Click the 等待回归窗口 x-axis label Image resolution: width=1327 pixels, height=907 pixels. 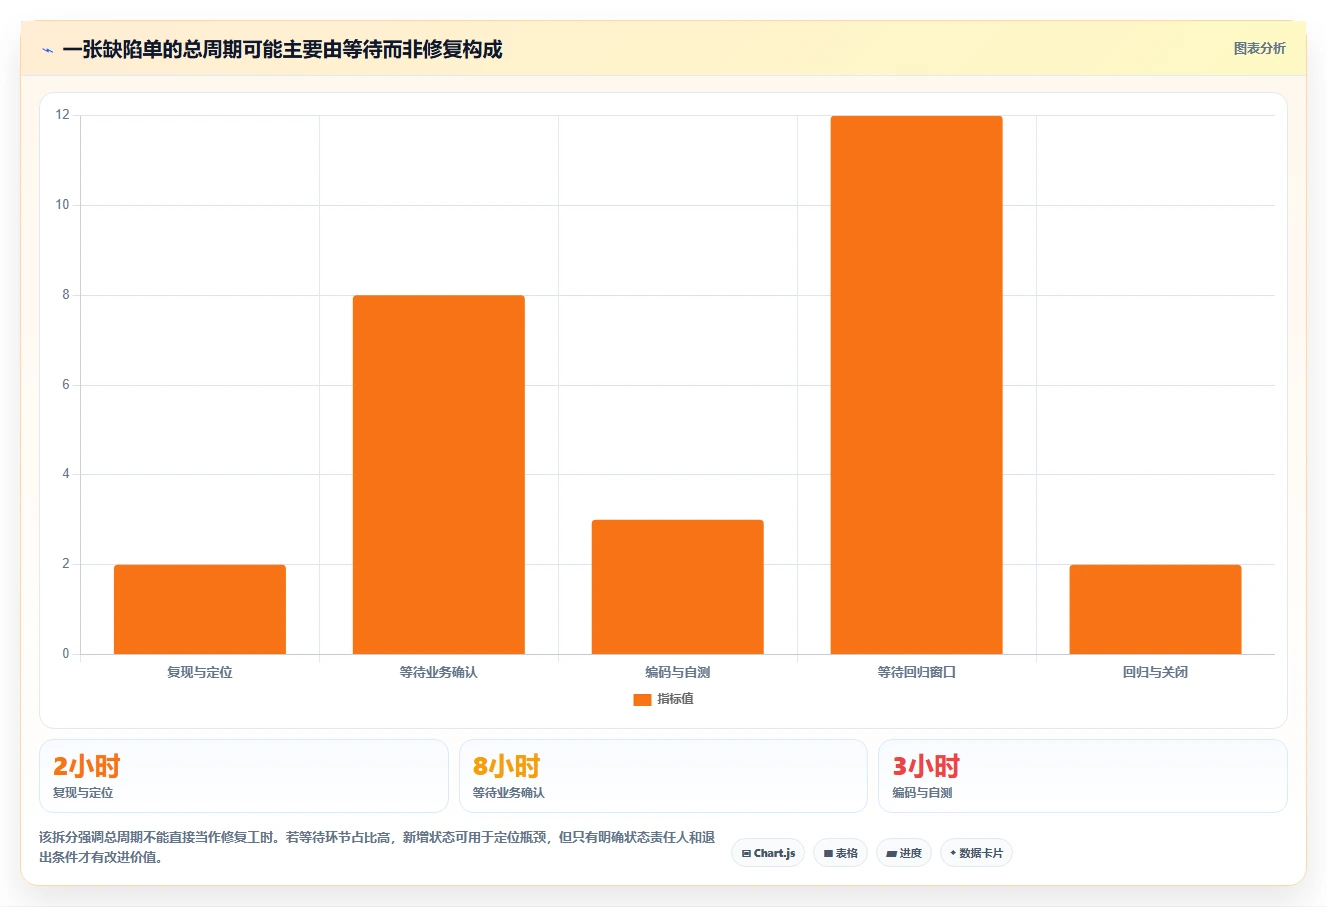917,672
